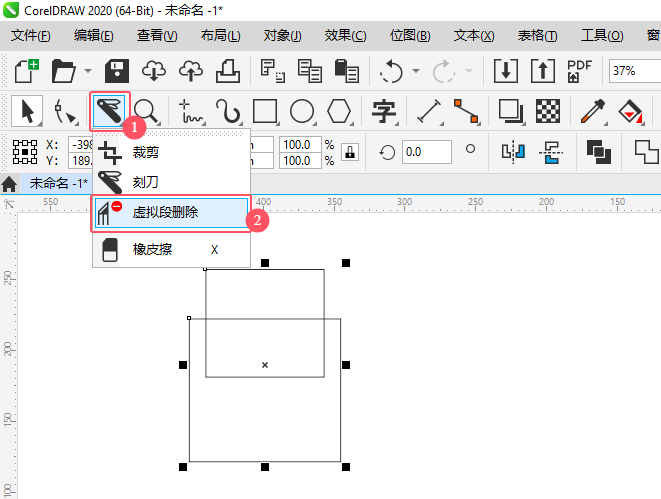The height and width of the screenshot is (499, 661).
Task: Choose 橡皮擦 from the flyout
Action: [x=172, y=250]
